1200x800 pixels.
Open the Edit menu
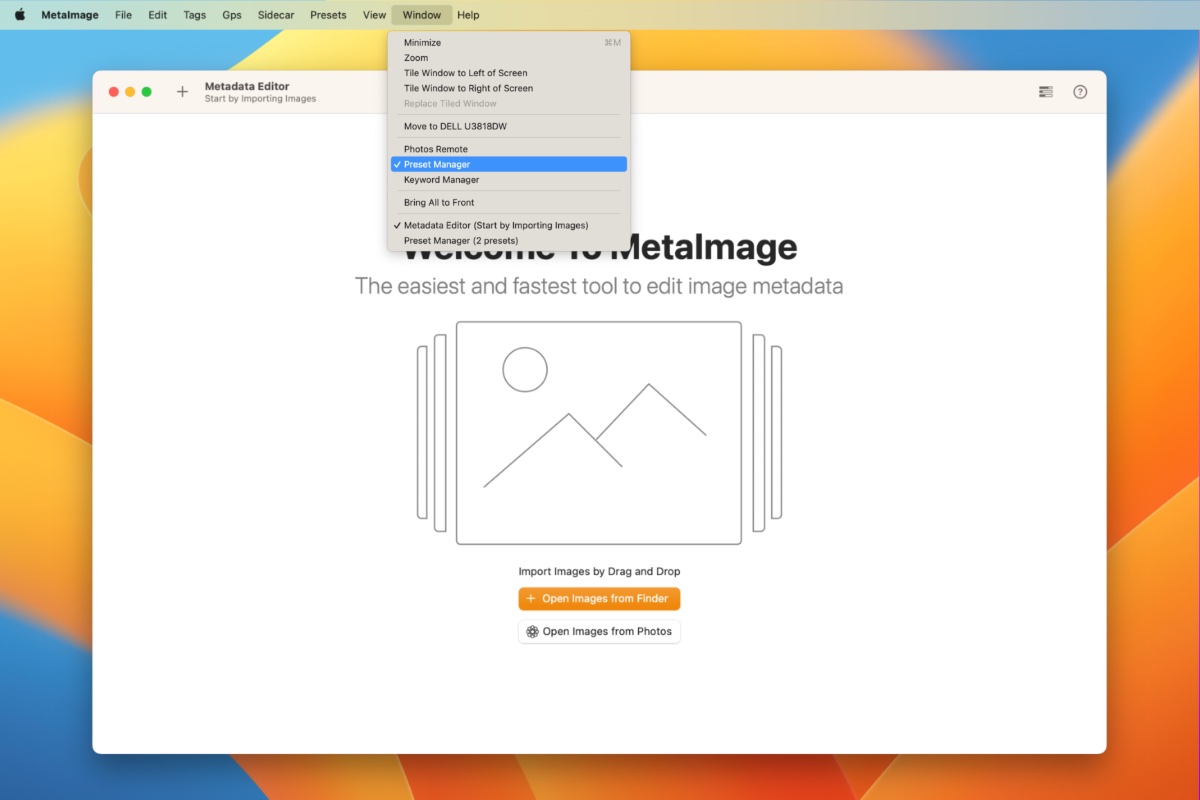pyautogui.click(x=158, y=15)
